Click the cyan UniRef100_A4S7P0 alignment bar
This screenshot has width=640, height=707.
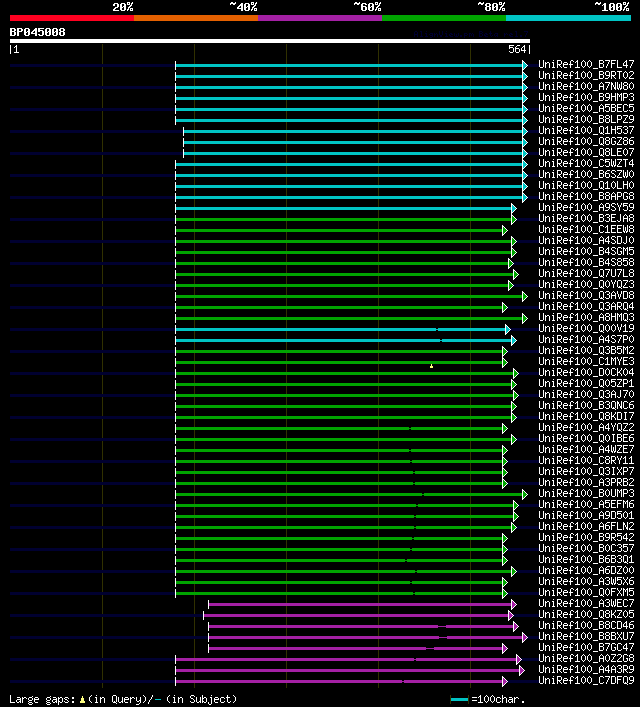[x=344, y=340]
